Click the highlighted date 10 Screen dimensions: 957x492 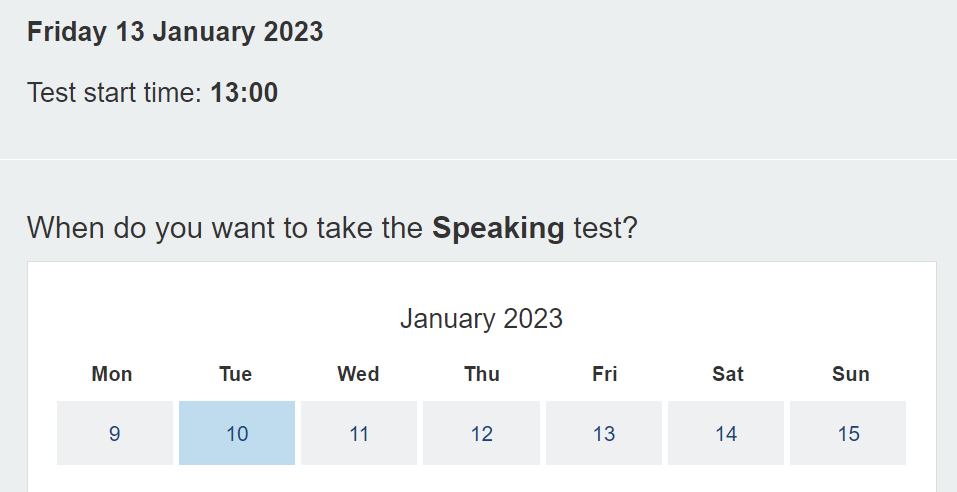coord(237,434)
